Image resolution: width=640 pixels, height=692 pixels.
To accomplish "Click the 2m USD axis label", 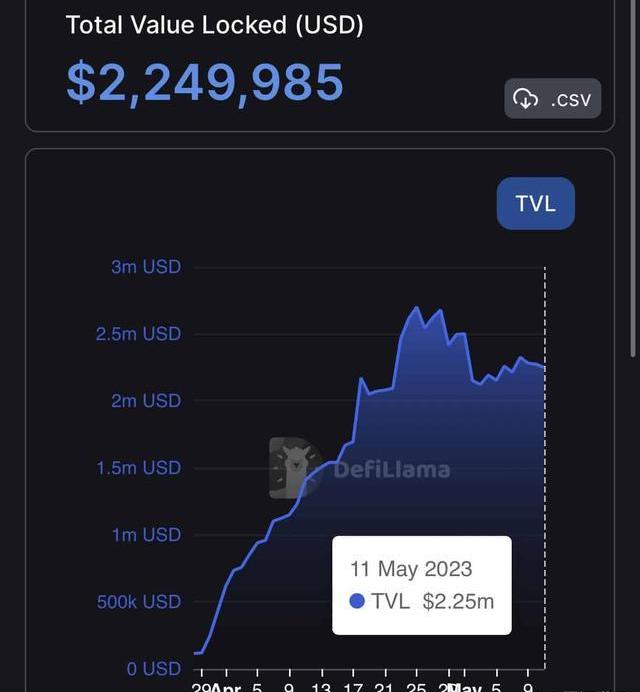I will (146, 401).
